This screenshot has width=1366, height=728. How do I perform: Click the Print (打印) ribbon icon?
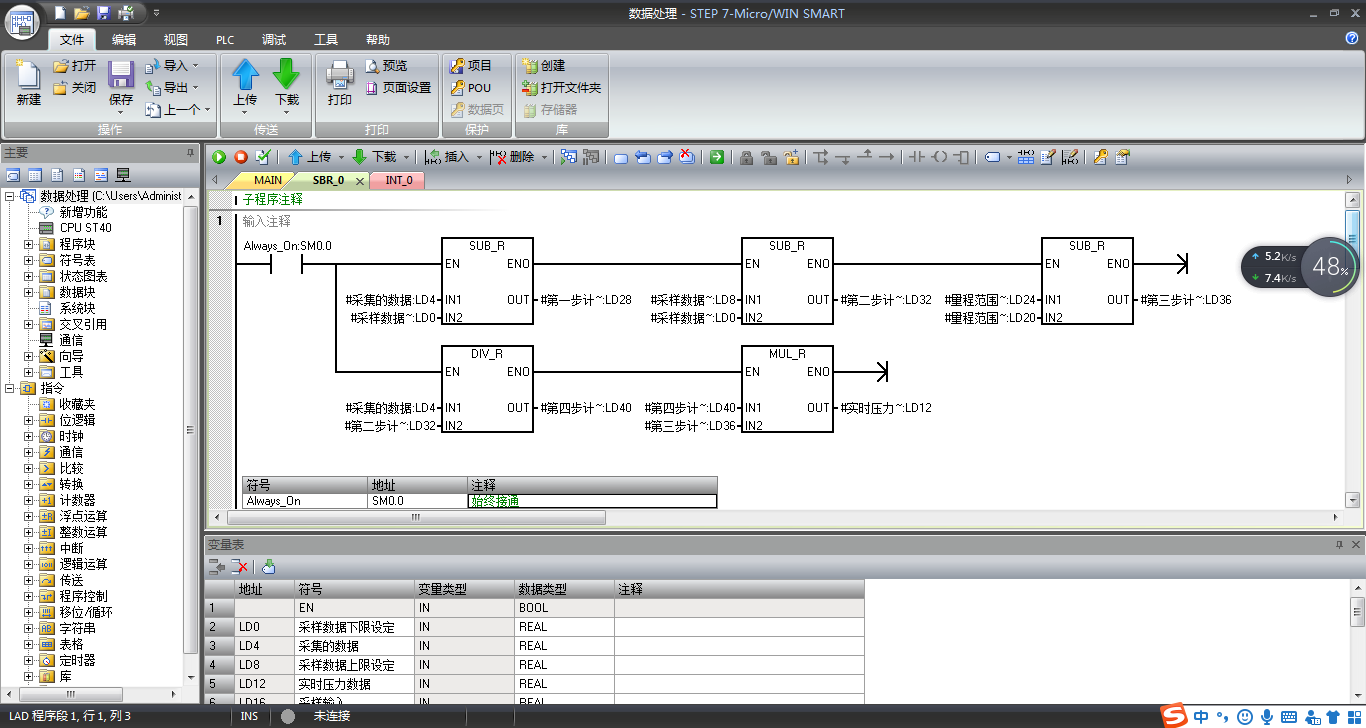click(x=340, y=83)
